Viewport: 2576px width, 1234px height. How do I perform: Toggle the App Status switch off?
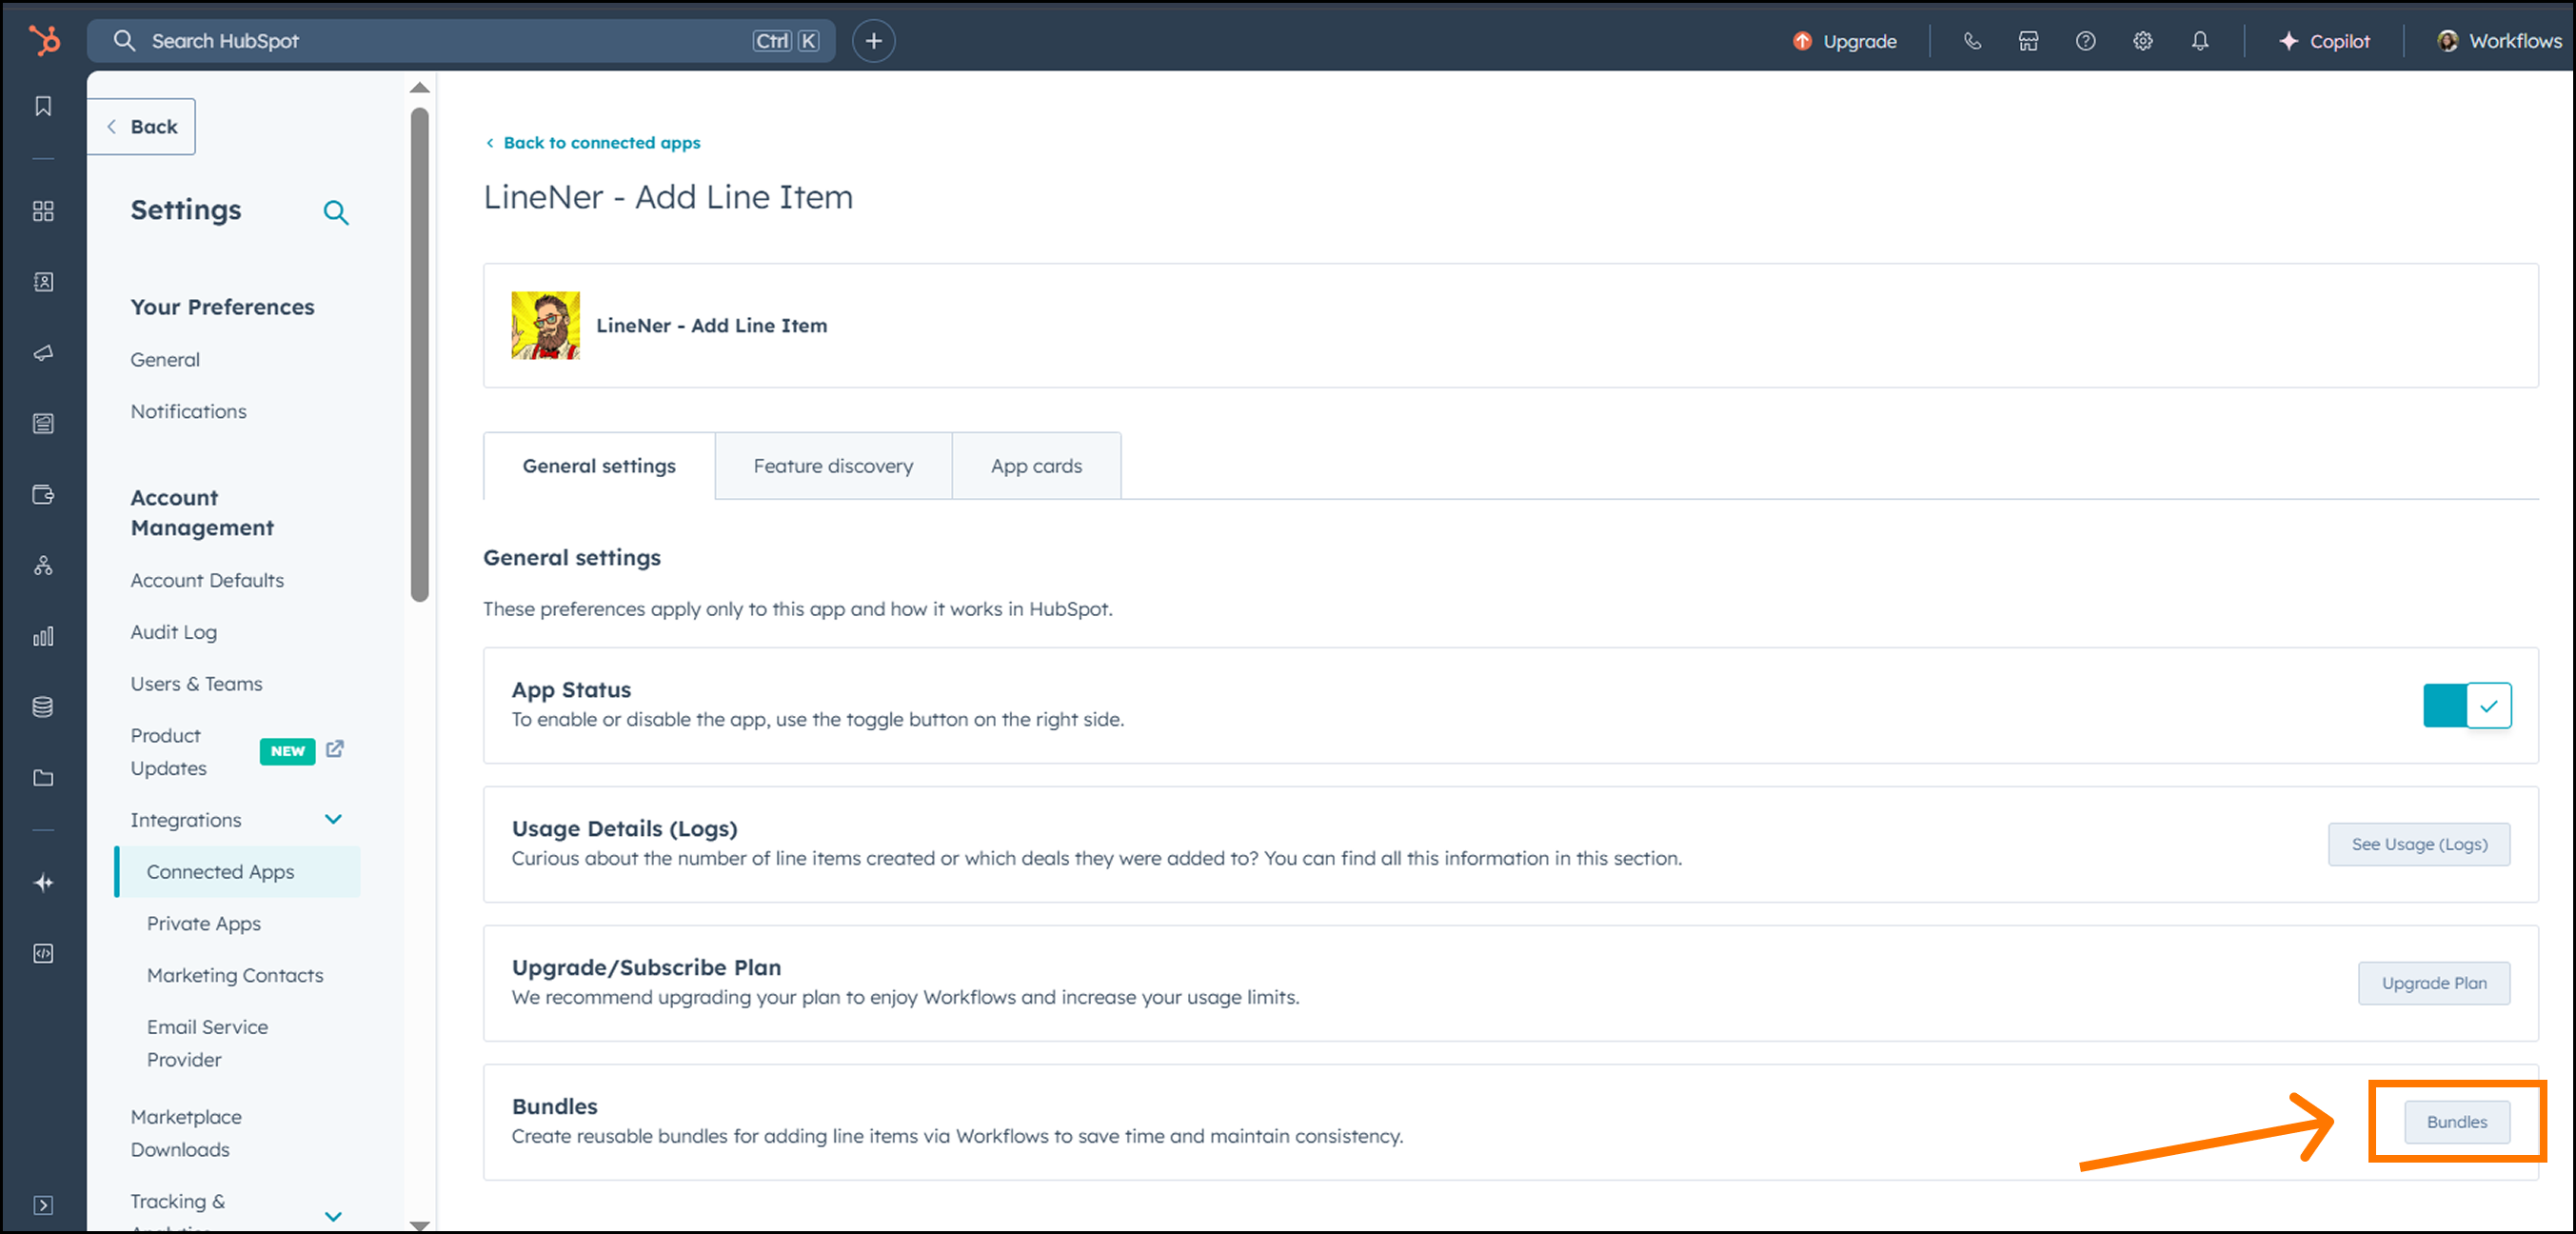2467,706
